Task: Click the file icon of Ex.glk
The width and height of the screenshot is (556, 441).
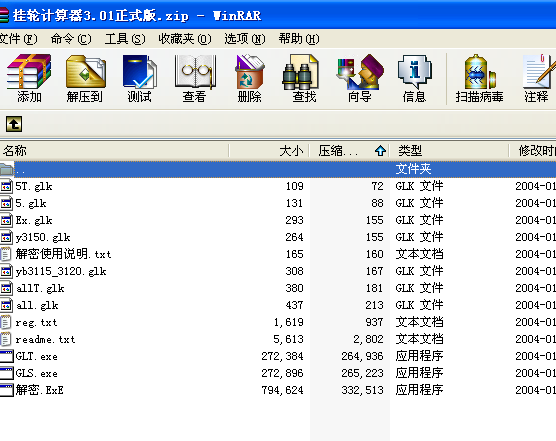Action: pyautogui.click(x=6, y=220)
